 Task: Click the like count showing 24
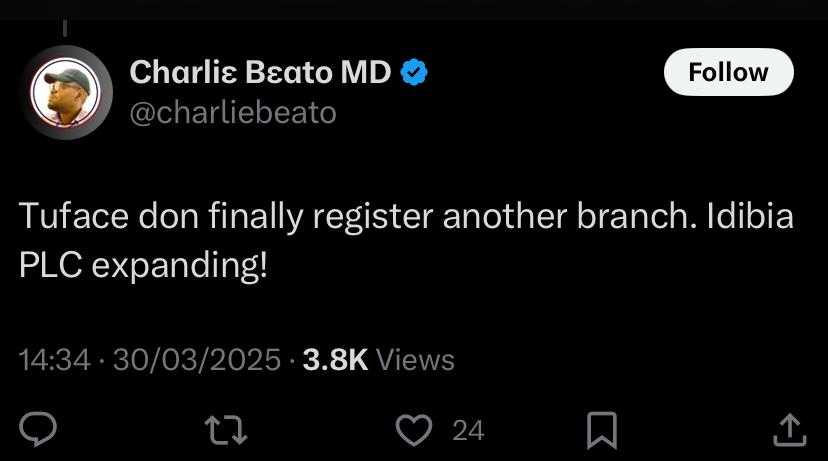(468, 431)
